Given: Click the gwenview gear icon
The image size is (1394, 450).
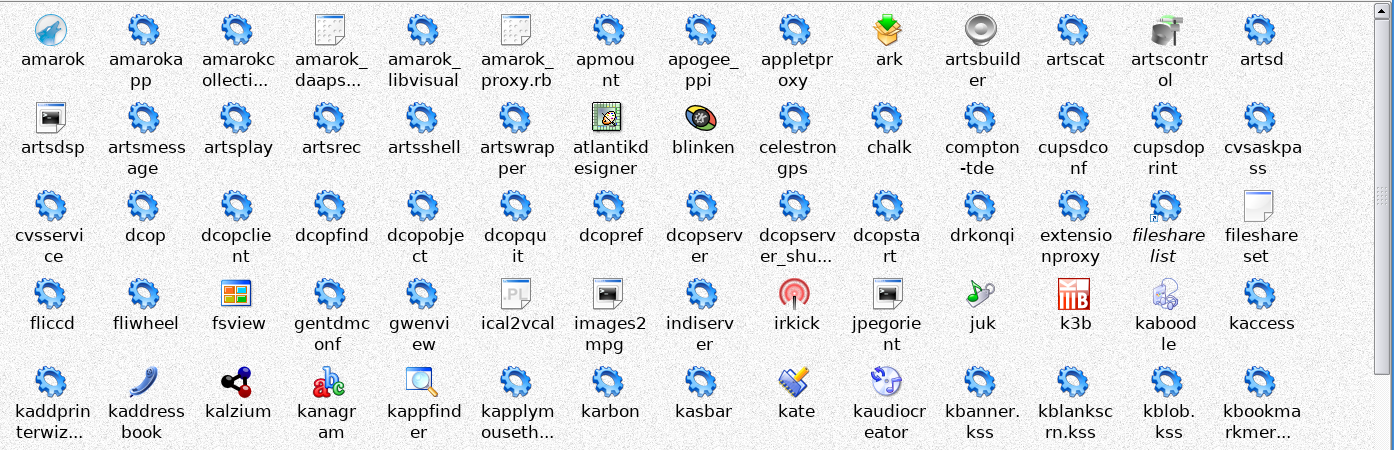Looking at the screenshot, I should 422,294.
